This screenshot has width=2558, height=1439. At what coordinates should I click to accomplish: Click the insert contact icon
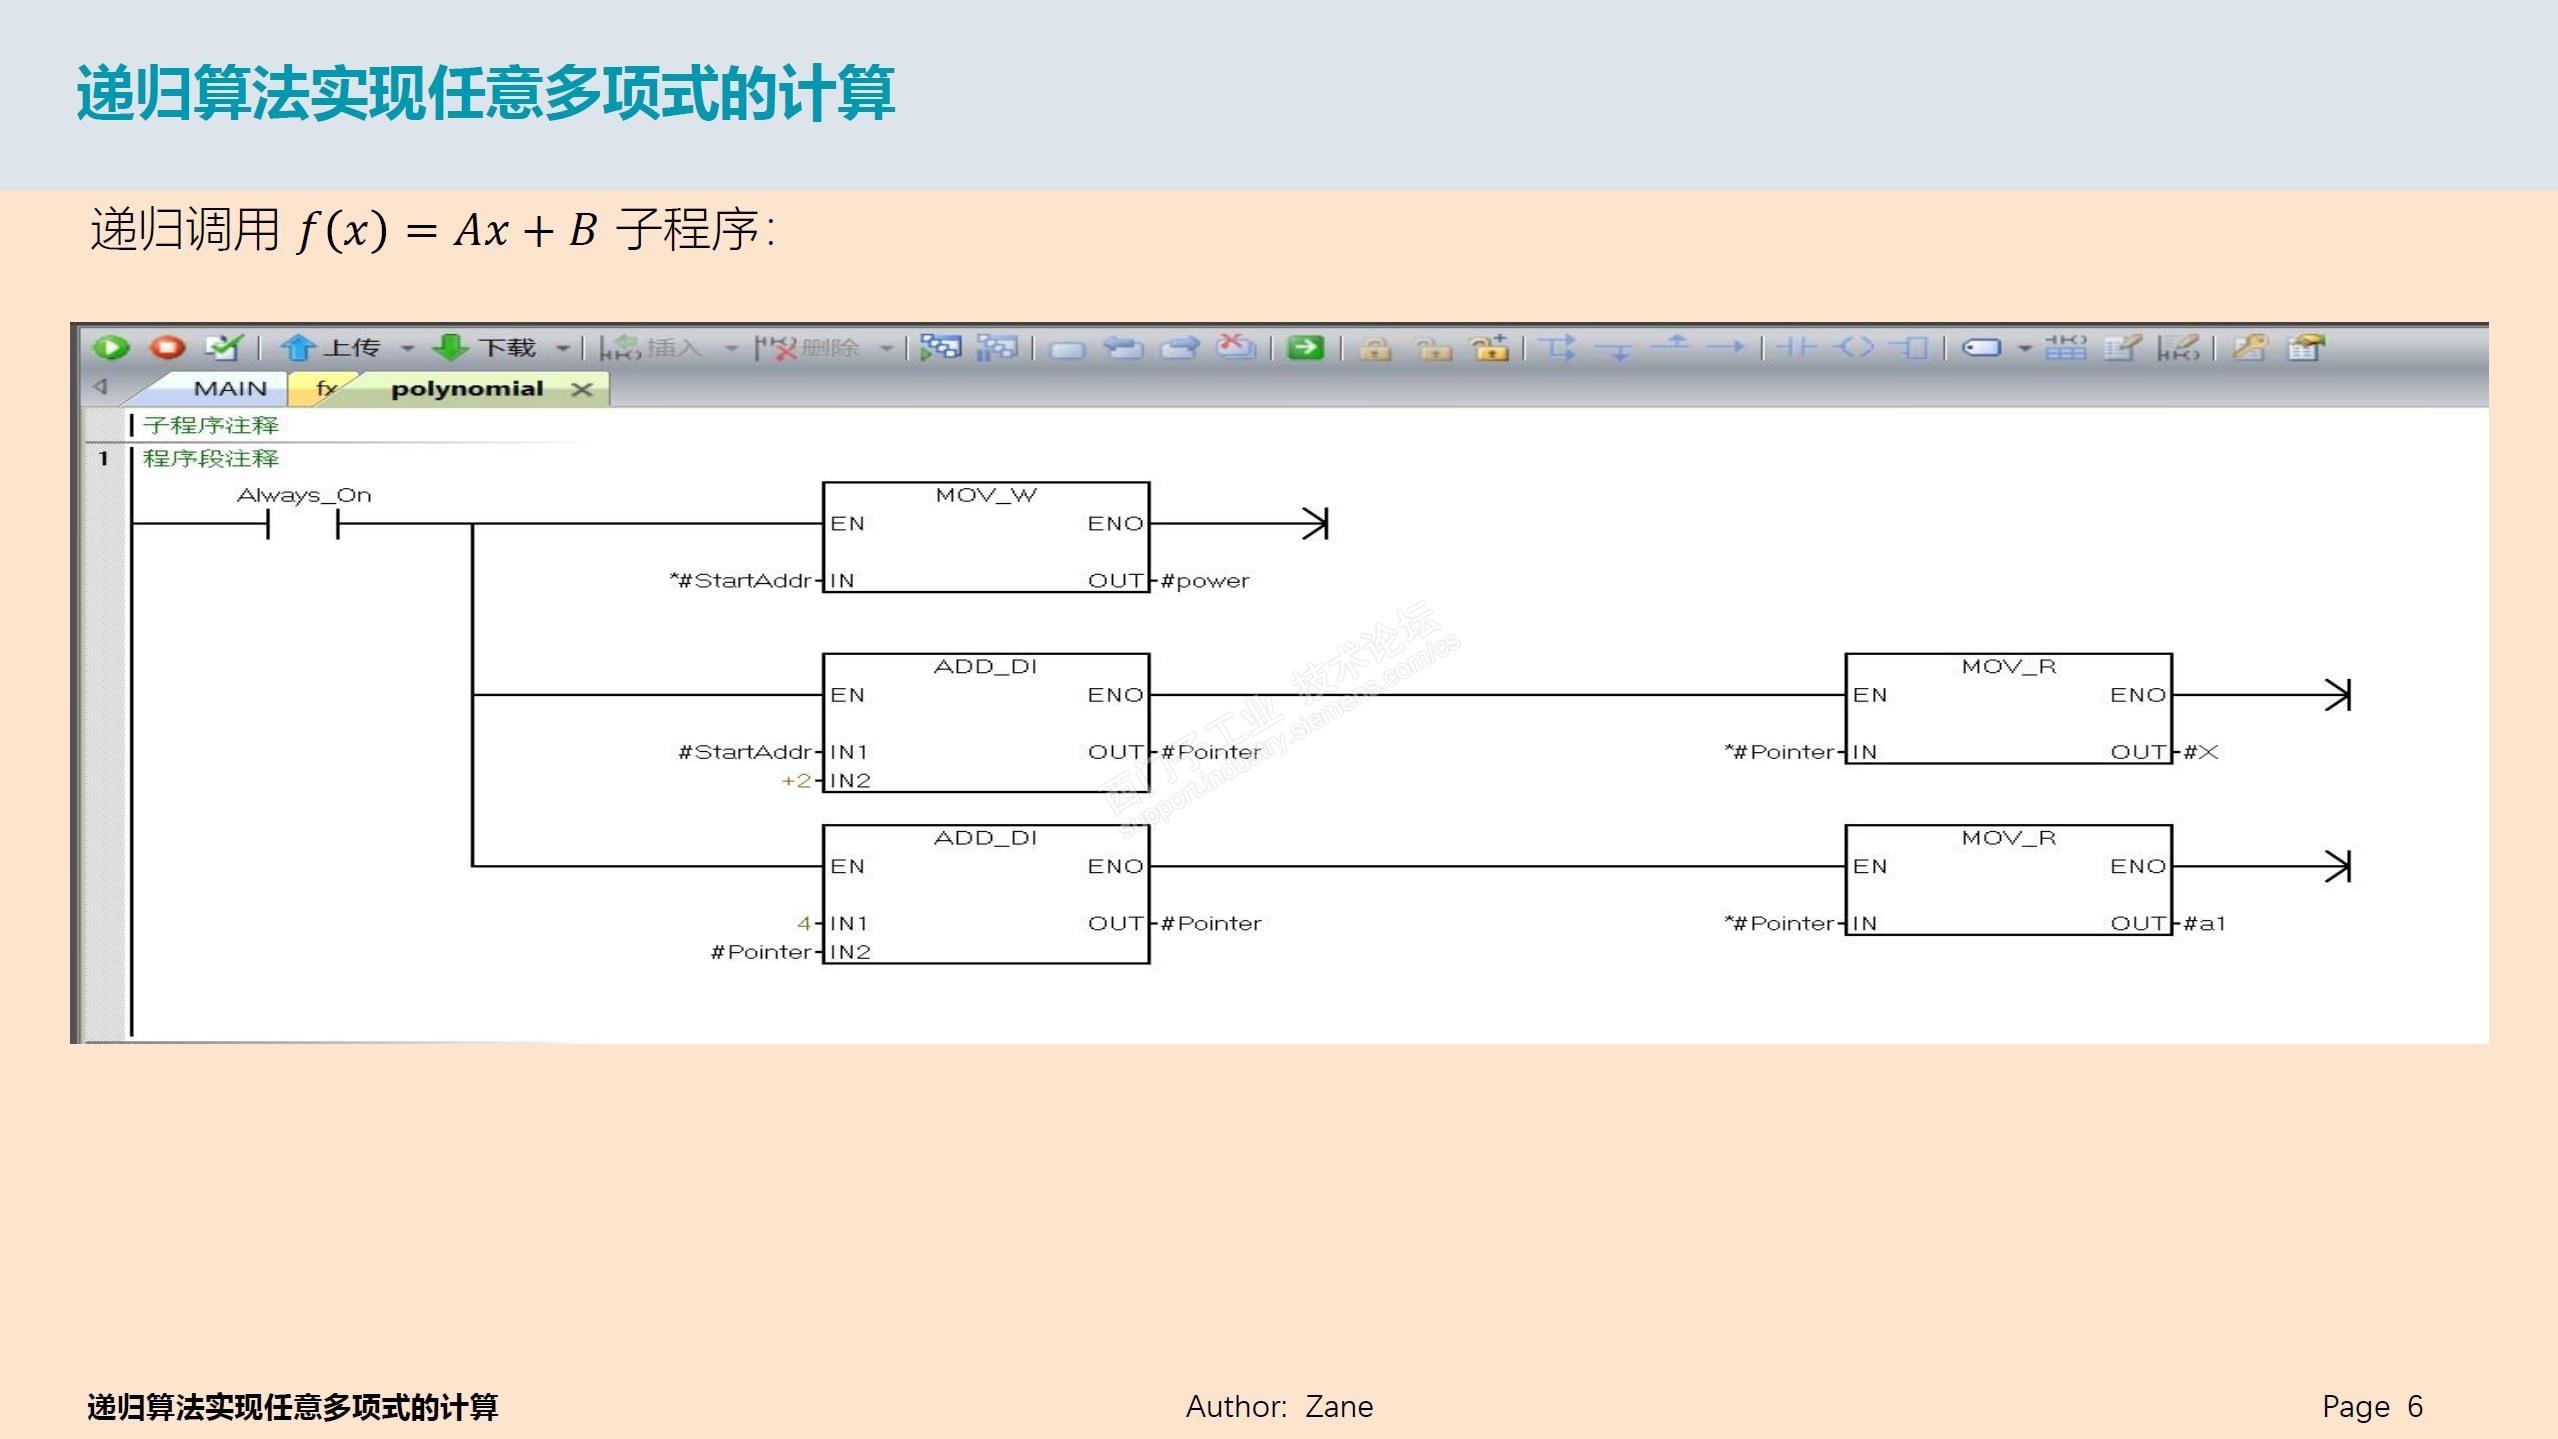[x=1796, y=348]
